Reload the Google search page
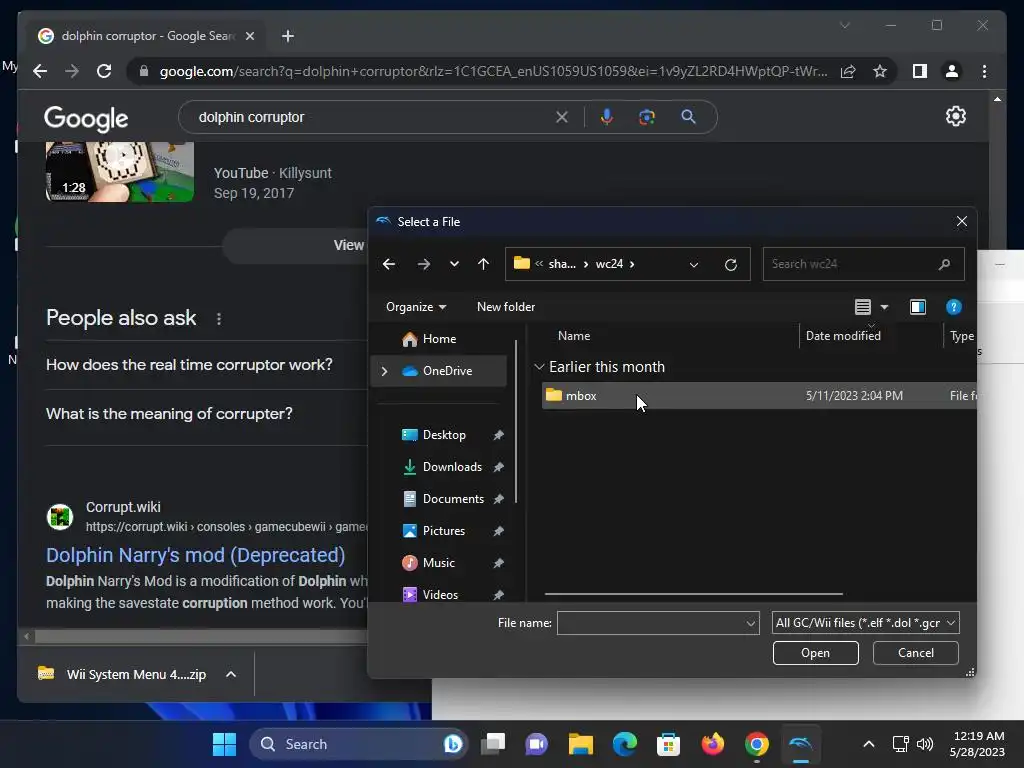 point(104,71)
